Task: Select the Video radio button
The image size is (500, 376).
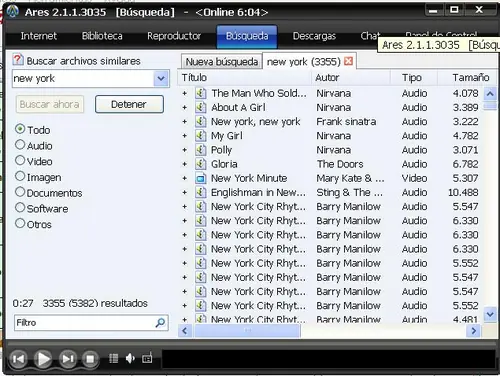Action: pyautogui.click(x=20, y=160)
